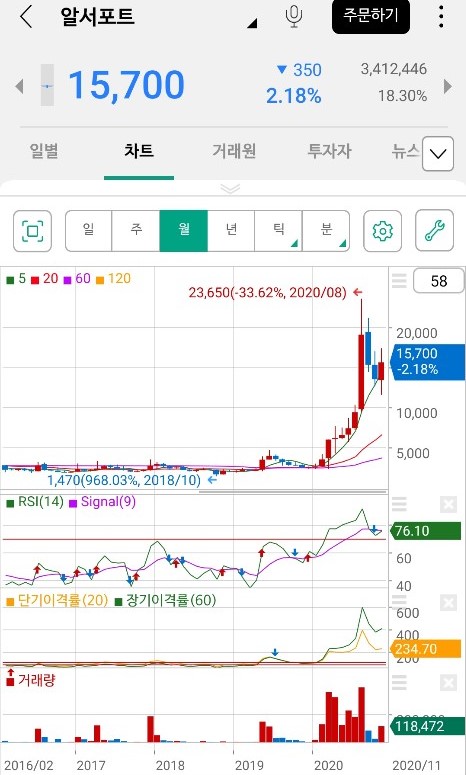
Task: Select the 월 monthly chart period
Action: click(183, 231)
